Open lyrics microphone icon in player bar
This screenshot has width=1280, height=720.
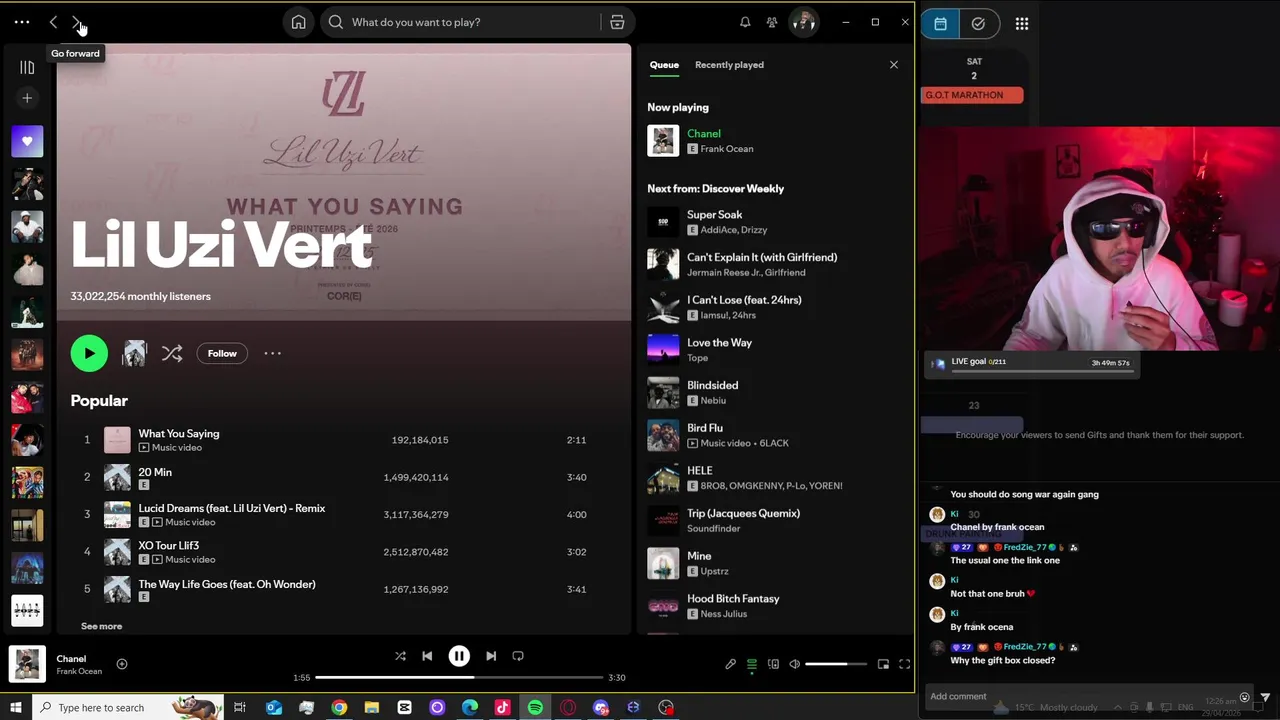[x=730, y=664]
